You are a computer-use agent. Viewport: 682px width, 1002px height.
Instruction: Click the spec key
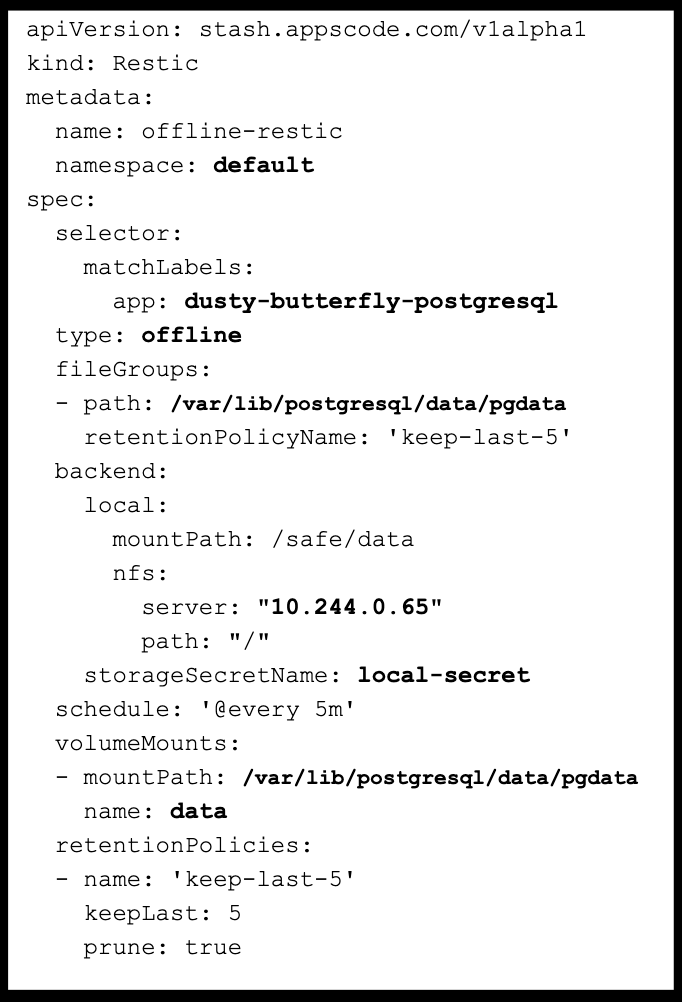(61, 200)
